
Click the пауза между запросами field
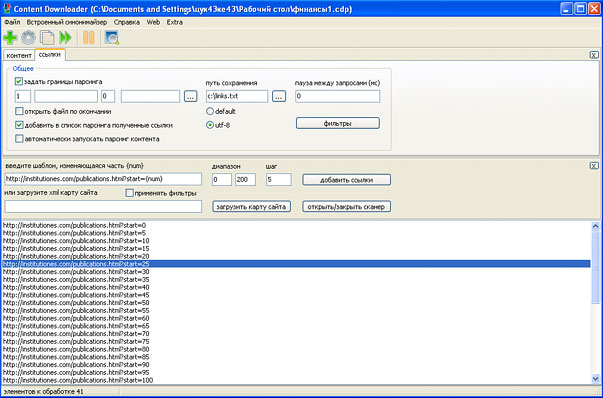pos(338,96)
